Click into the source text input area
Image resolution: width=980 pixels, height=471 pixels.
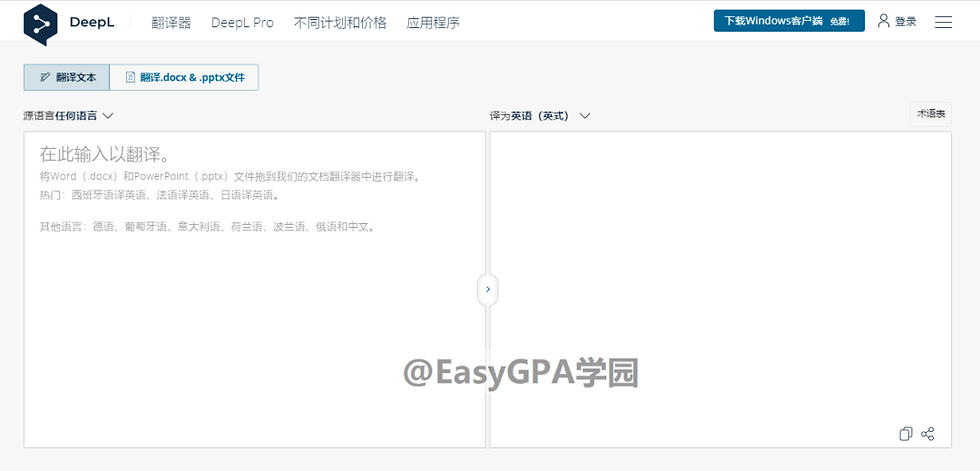coord(255,289)
